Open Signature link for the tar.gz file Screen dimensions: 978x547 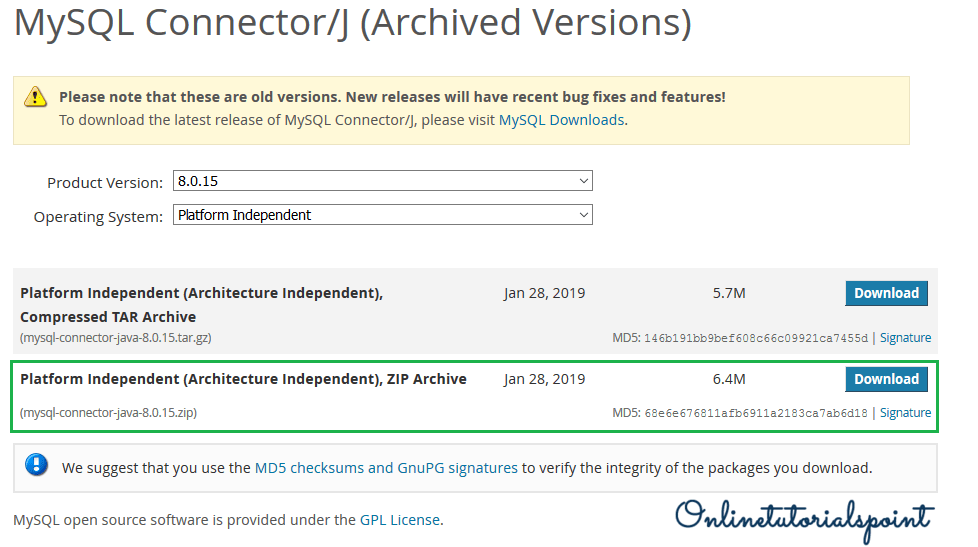(905, 338)
